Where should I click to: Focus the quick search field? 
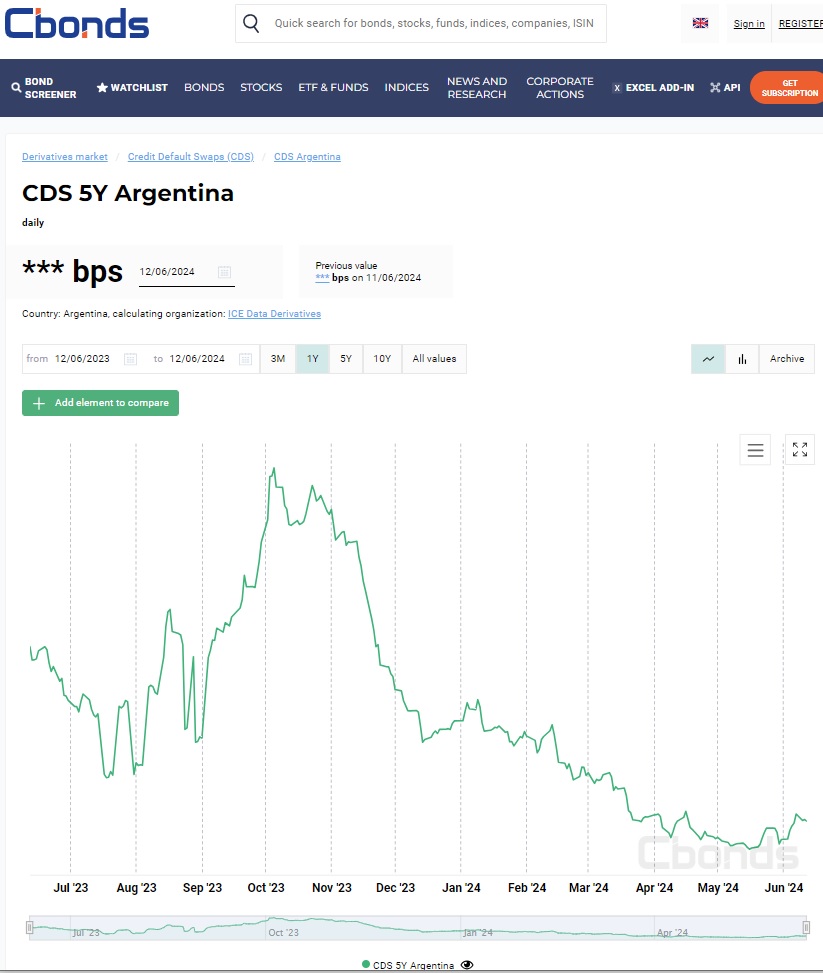434,24
